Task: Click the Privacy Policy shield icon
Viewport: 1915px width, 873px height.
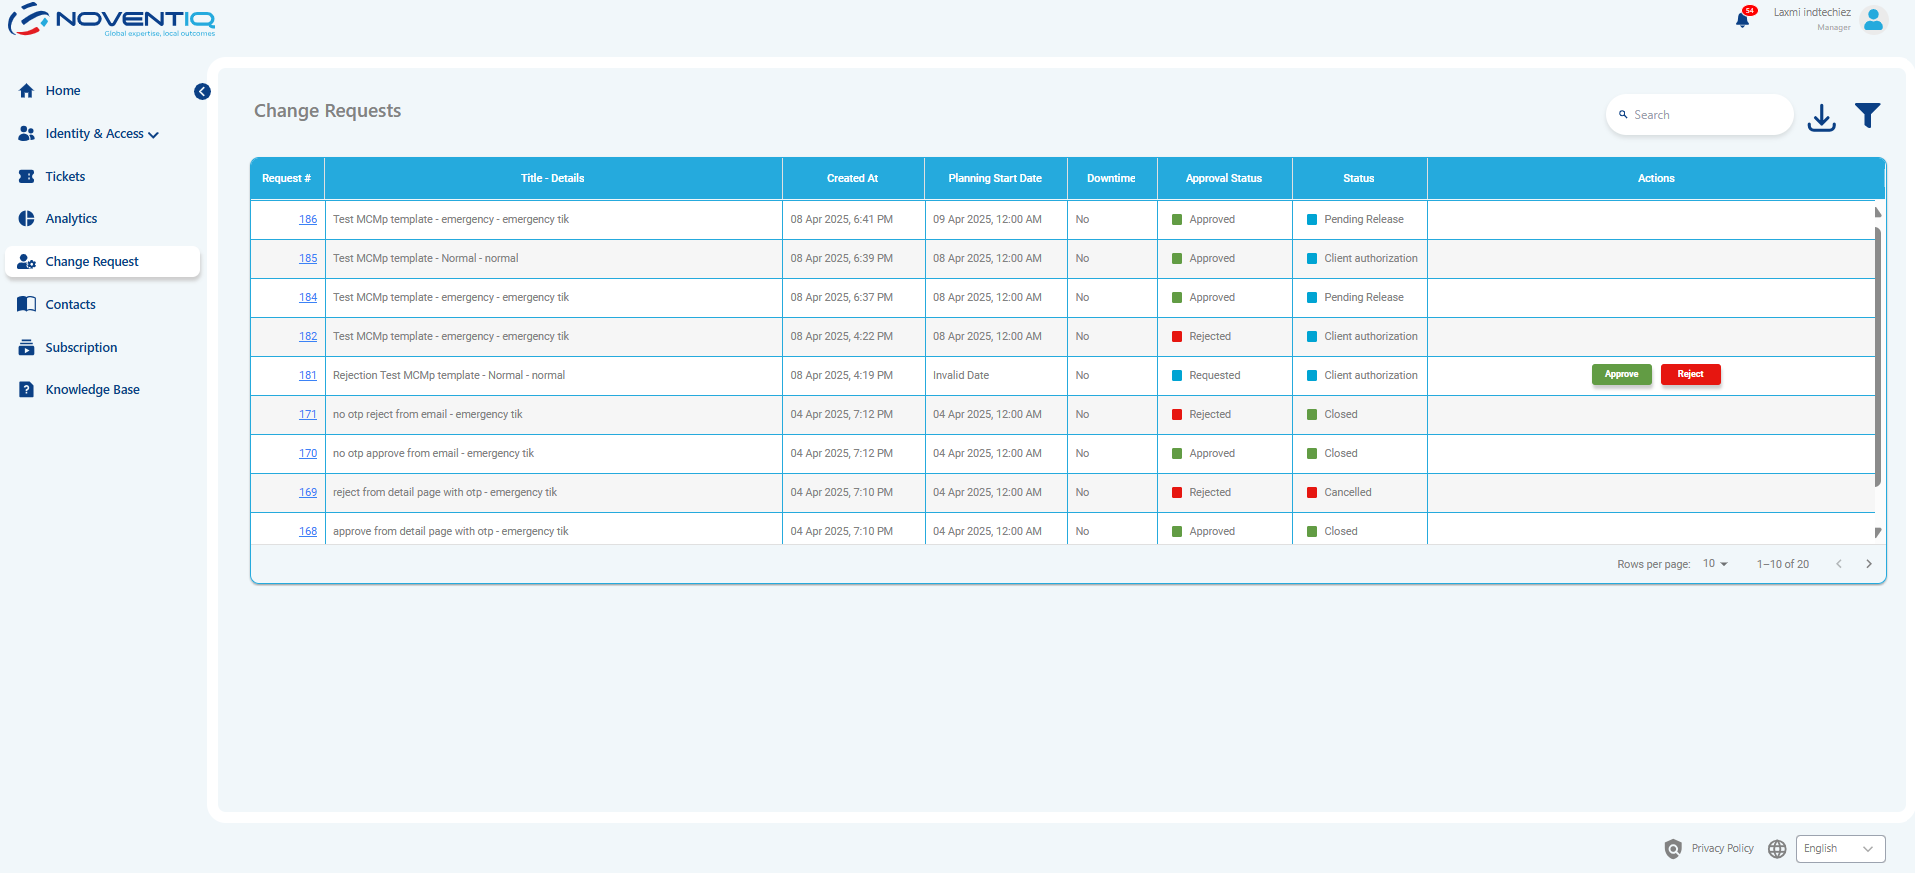Action: click(1673, 849)
